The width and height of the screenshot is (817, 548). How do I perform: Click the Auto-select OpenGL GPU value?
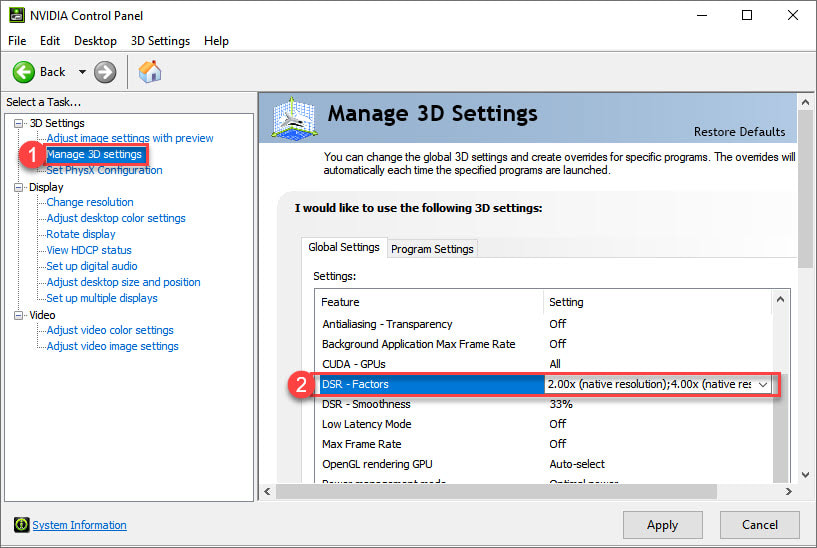(x=577, y=464)
